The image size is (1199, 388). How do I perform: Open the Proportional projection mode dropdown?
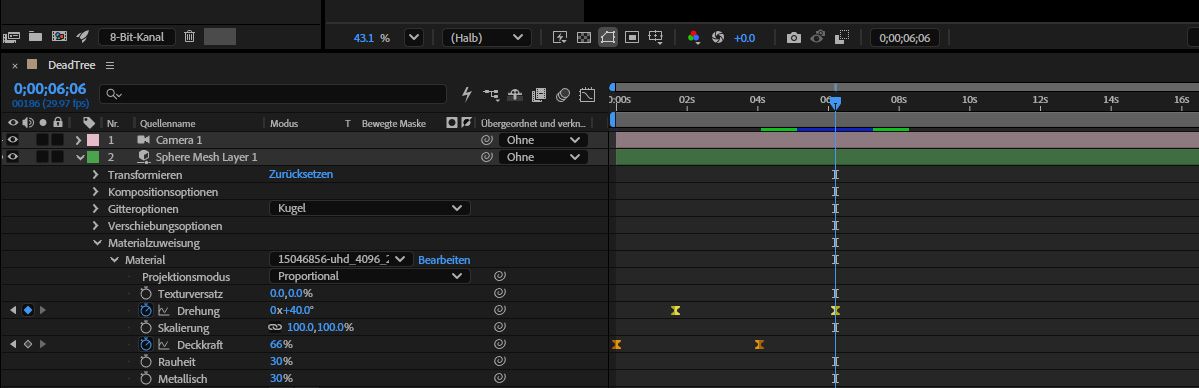tap(369, 276)
